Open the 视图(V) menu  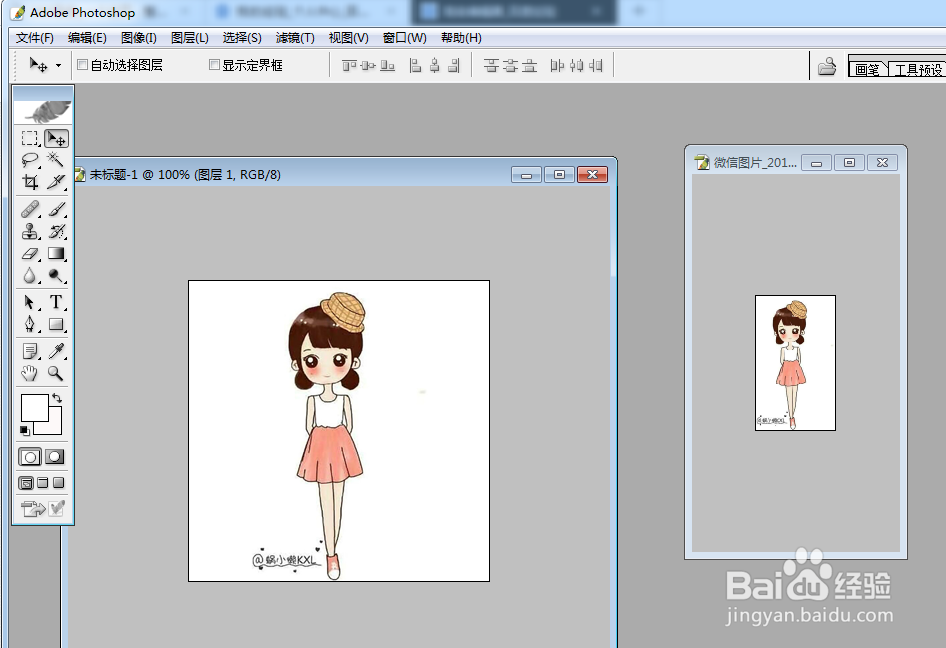click(348, 38)
